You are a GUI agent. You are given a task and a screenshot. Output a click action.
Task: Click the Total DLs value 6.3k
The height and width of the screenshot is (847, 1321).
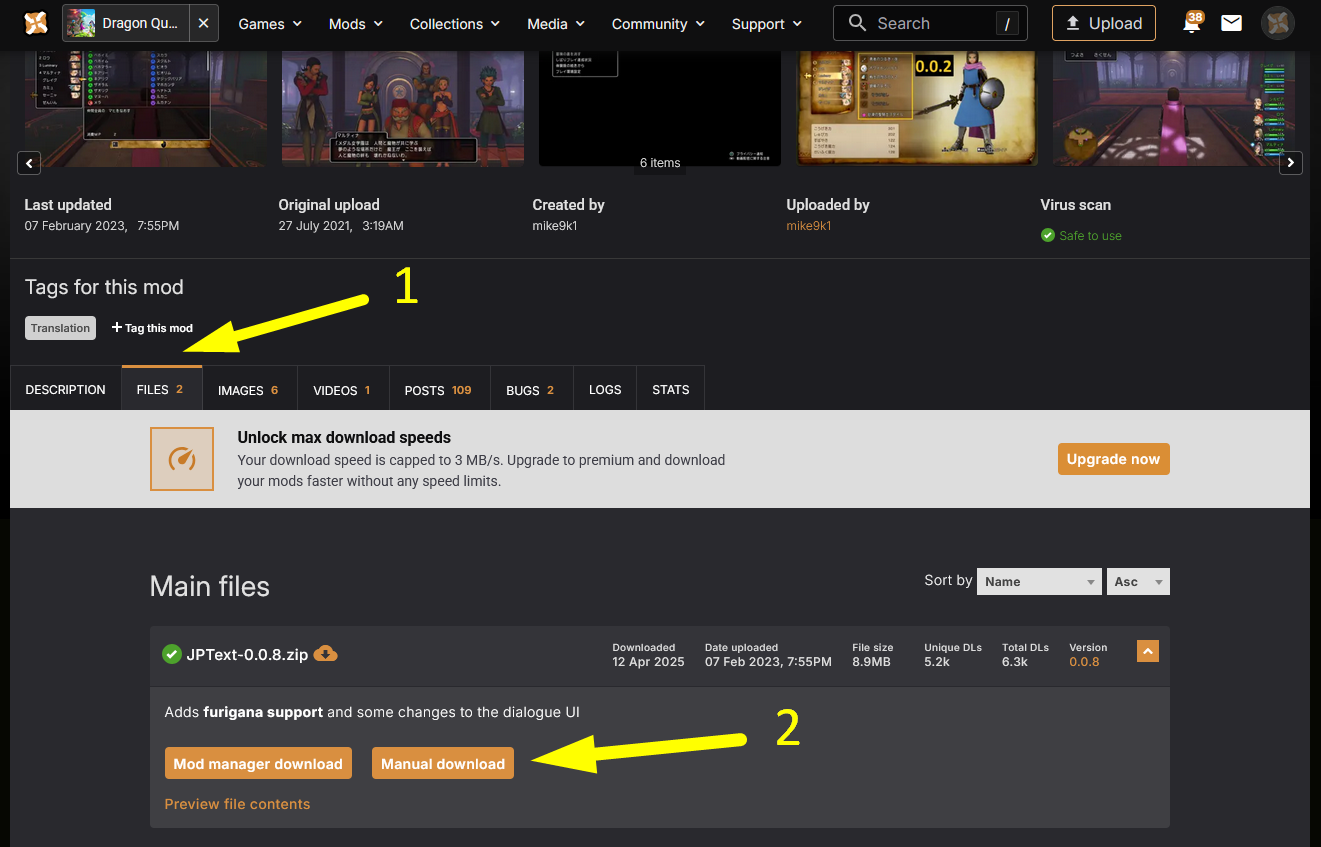(1015, 662)
